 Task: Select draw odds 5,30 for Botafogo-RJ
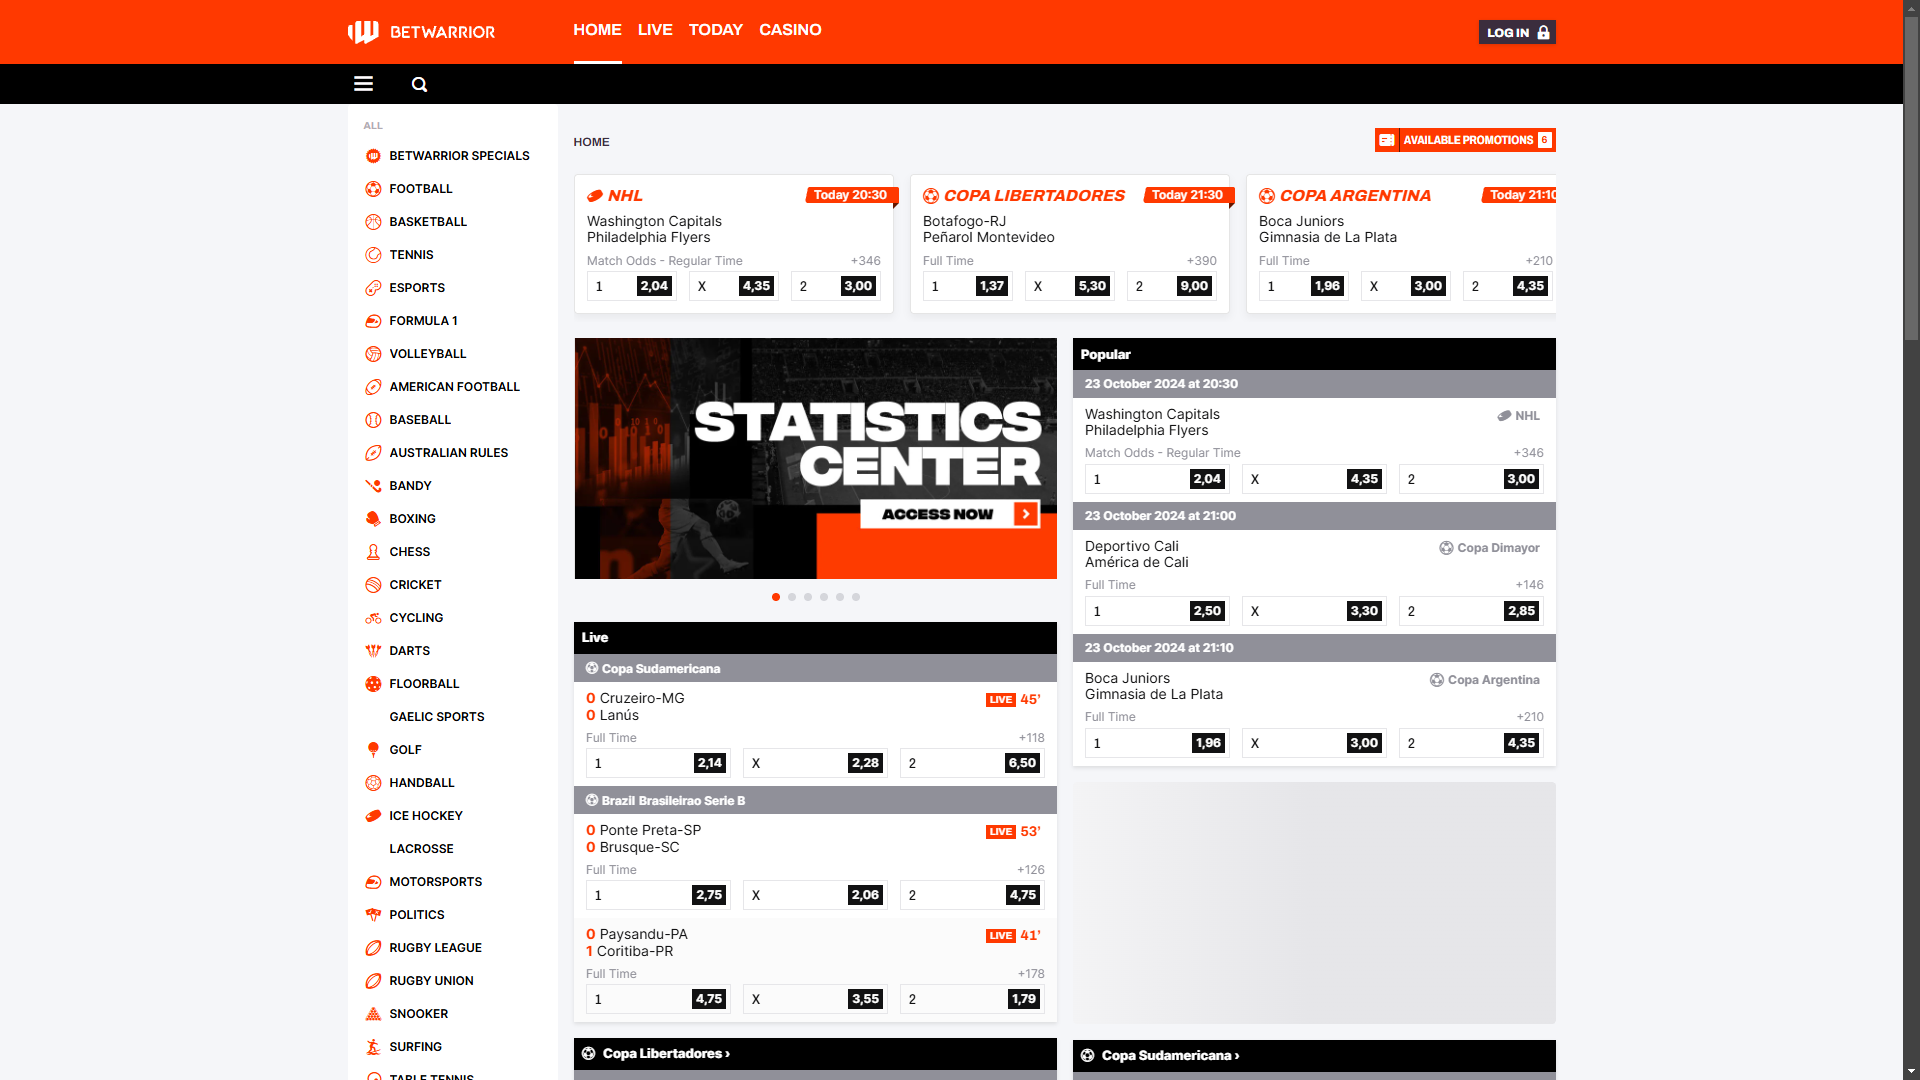tap(1070, 286)
